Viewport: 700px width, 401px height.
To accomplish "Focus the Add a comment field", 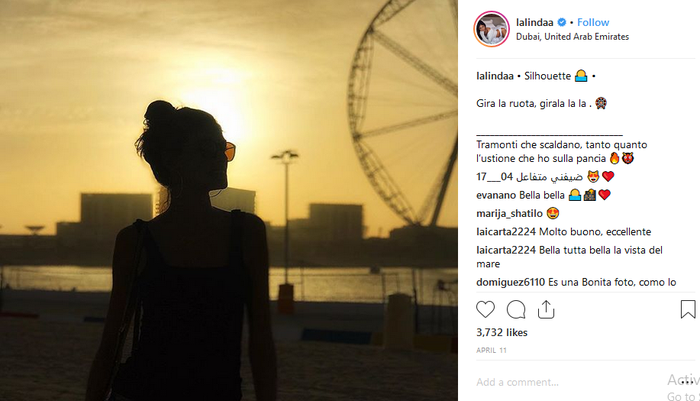I will pyautogui.click(x=567, y=382).
